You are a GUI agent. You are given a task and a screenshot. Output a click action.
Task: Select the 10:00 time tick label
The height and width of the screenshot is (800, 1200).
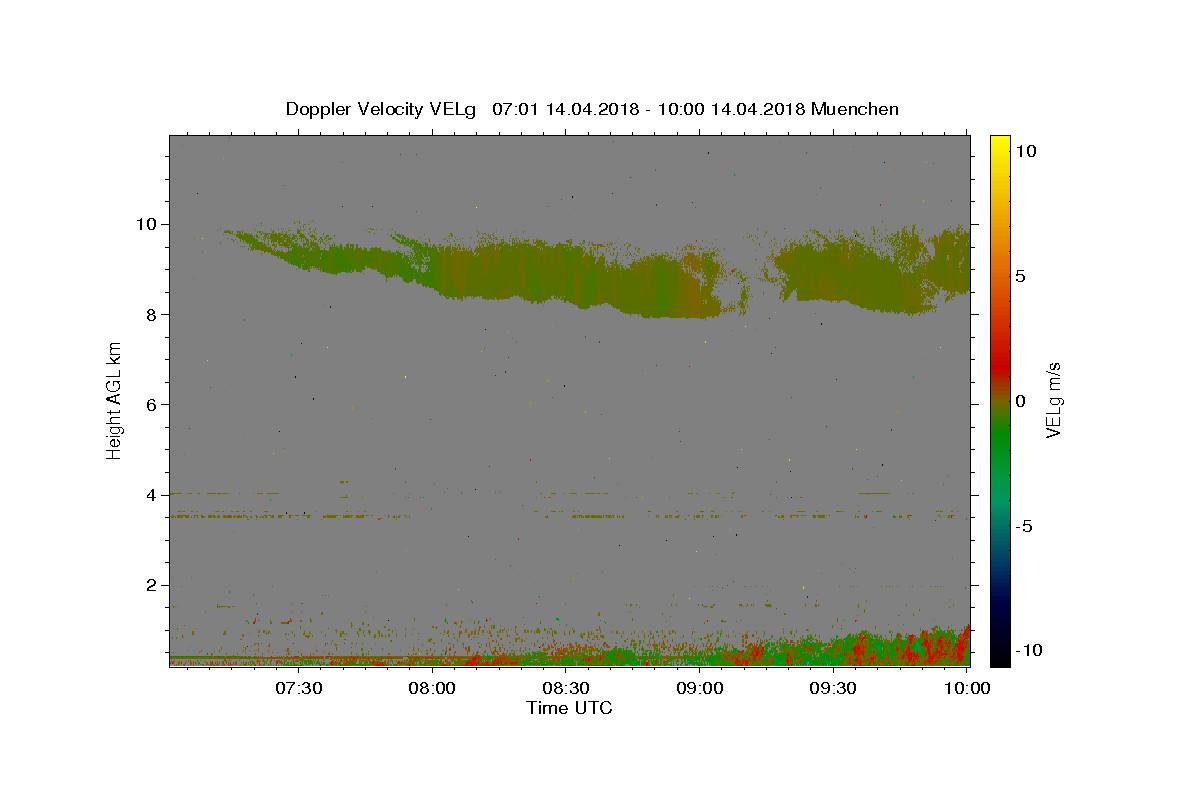pyautogui.click(x=966, y=688)
